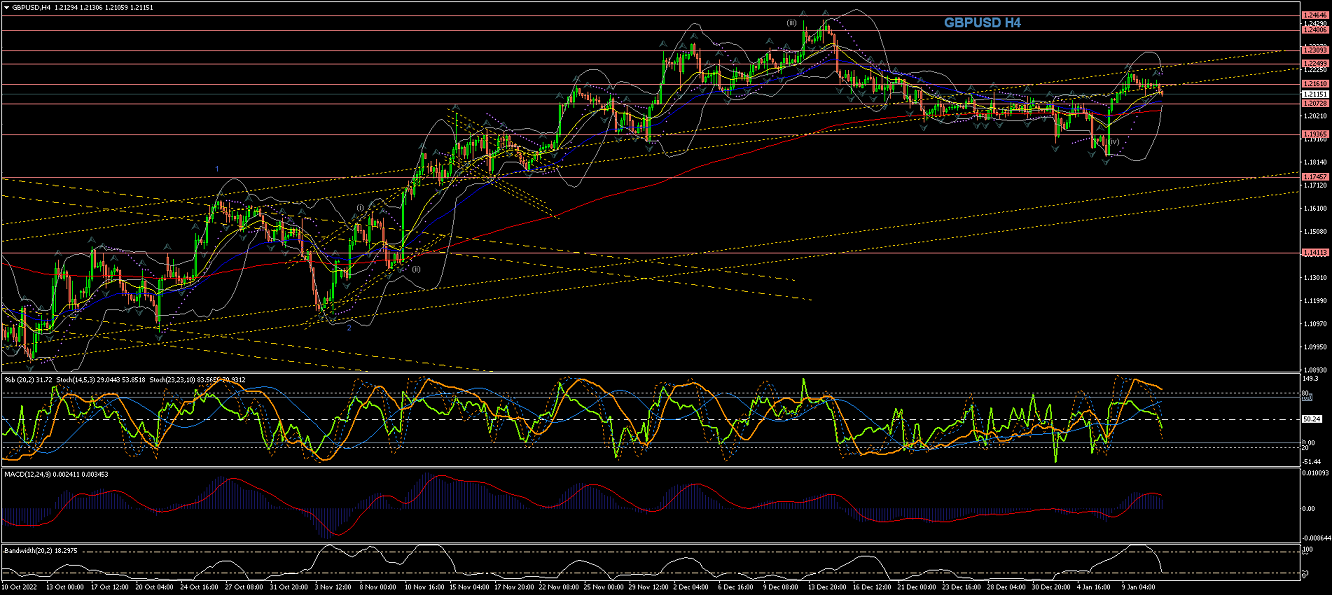Click the 1.19365 support price tag

click(1314, 133)
